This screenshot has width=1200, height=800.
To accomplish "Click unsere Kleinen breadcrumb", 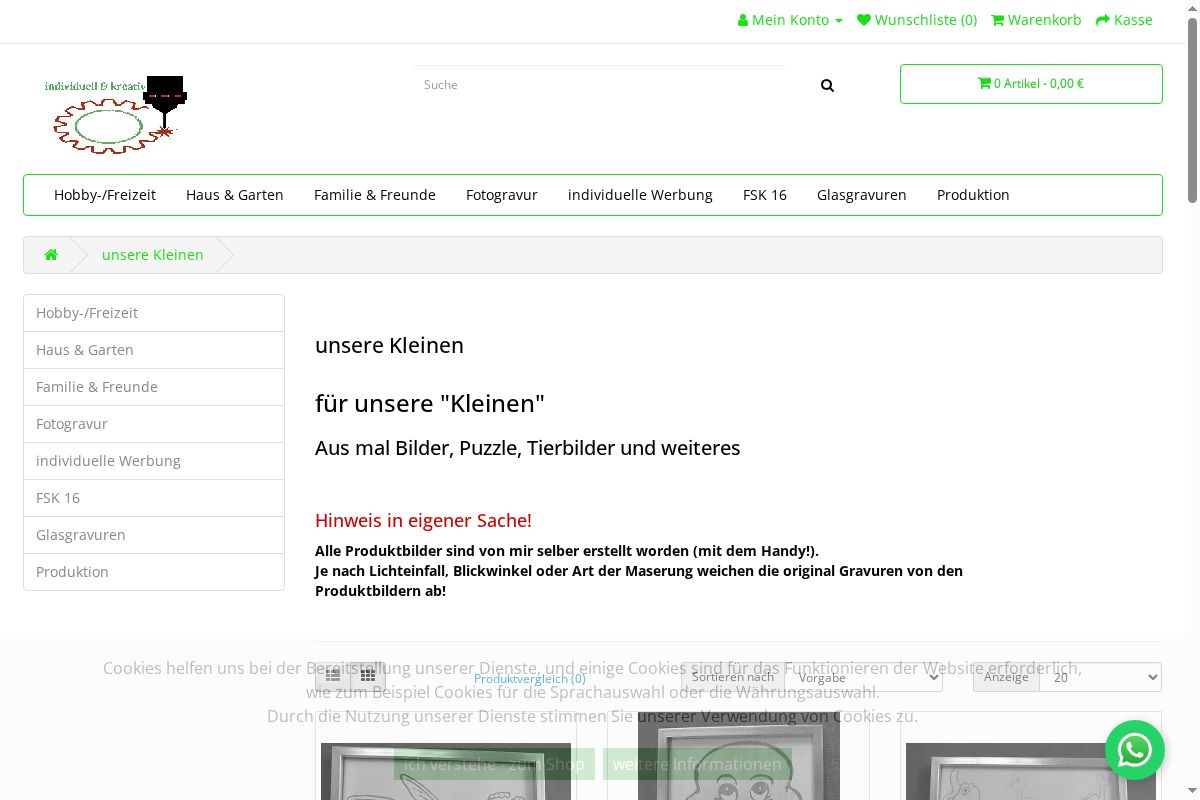I will [153, 255].
